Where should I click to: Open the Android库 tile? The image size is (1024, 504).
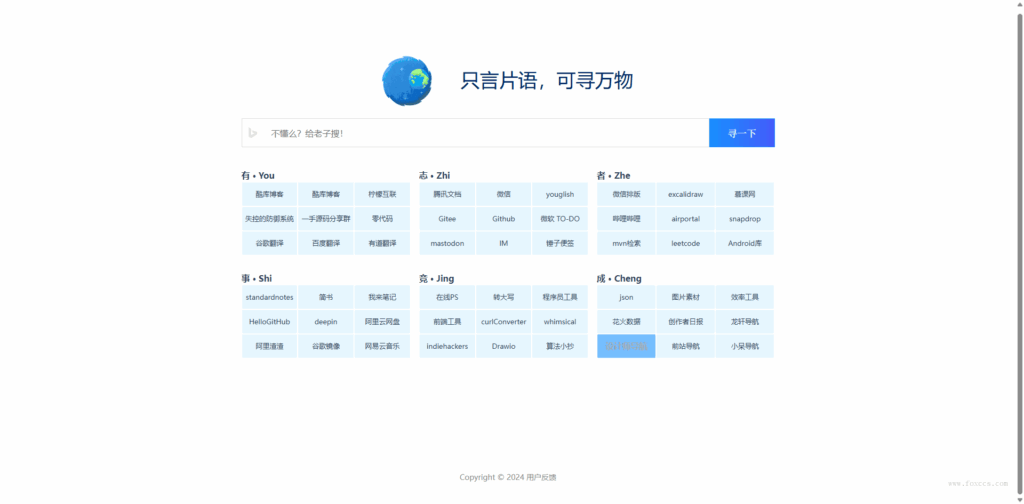coord(744,244)
